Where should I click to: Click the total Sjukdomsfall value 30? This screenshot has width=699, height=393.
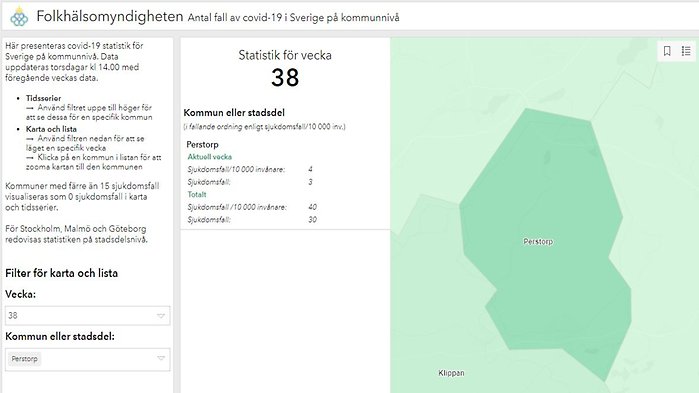point(312,220)
